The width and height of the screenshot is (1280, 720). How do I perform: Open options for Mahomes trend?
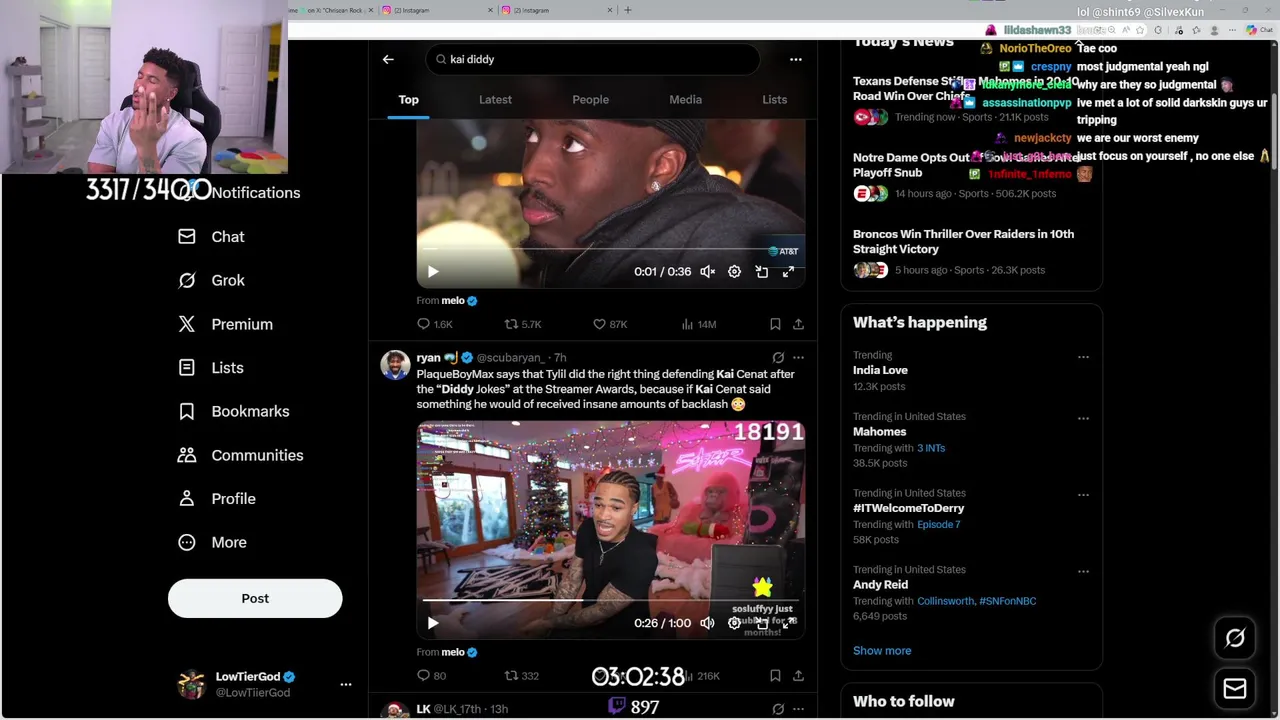point(1083,418)
